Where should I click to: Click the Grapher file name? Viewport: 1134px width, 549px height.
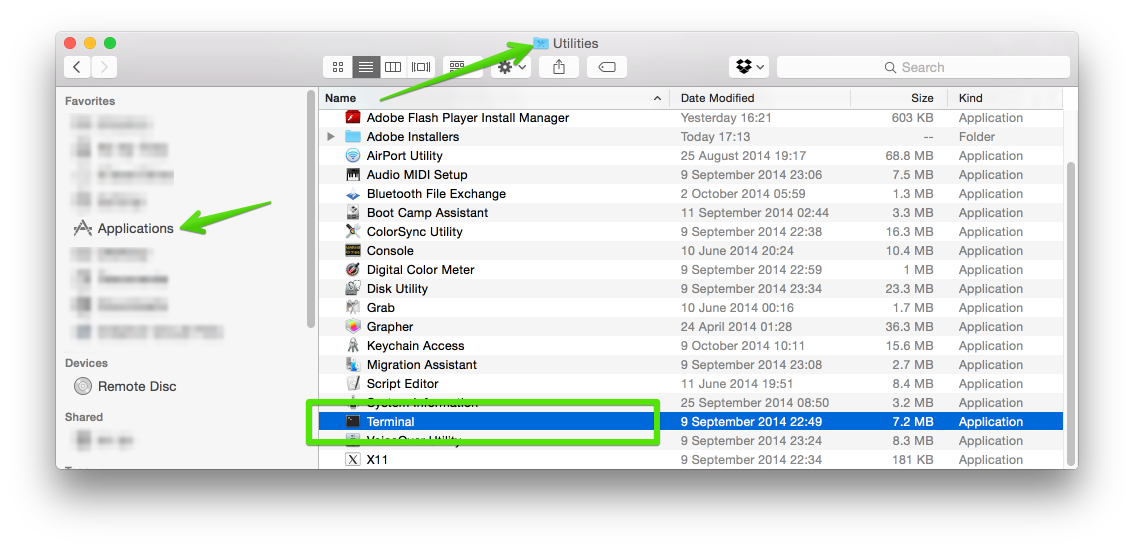[390, 327]
